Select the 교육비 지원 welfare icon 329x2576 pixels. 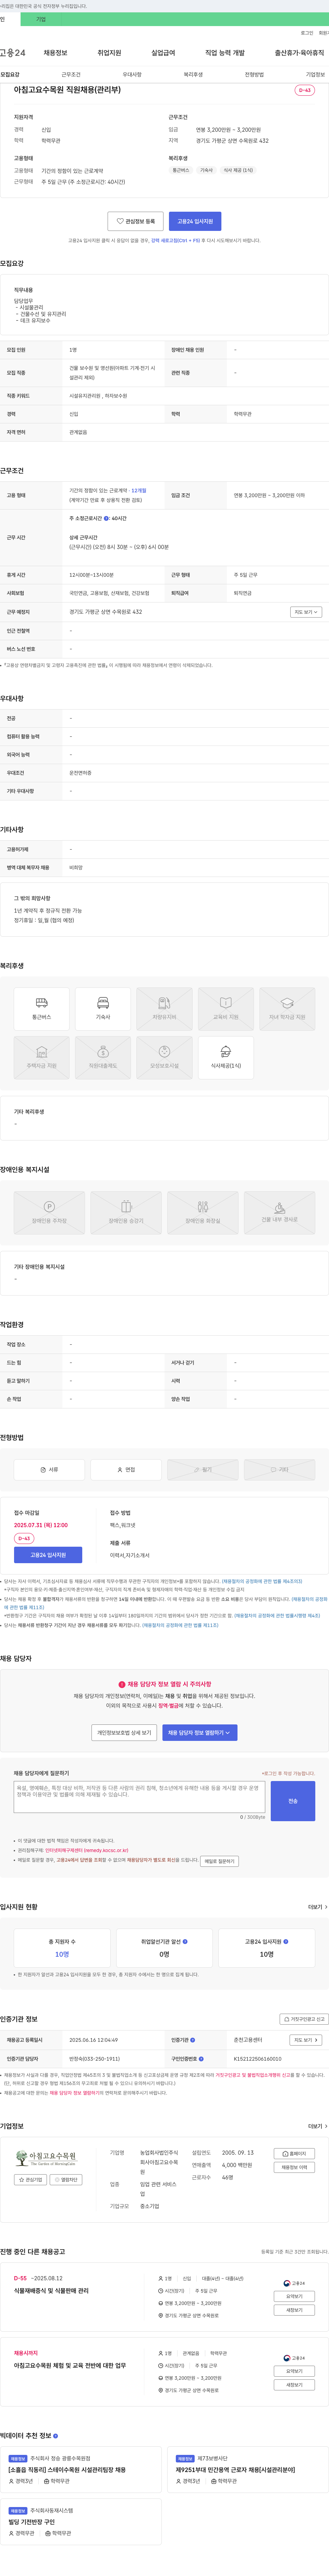226,1009
